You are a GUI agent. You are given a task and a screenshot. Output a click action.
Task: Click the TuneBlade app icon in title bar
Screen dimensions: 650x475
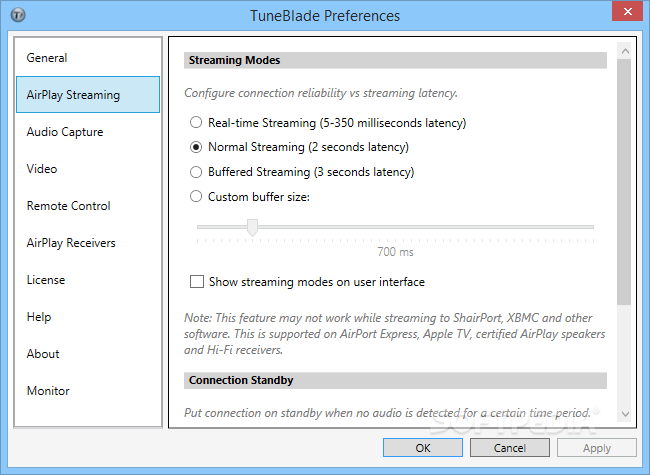(18, 15)
